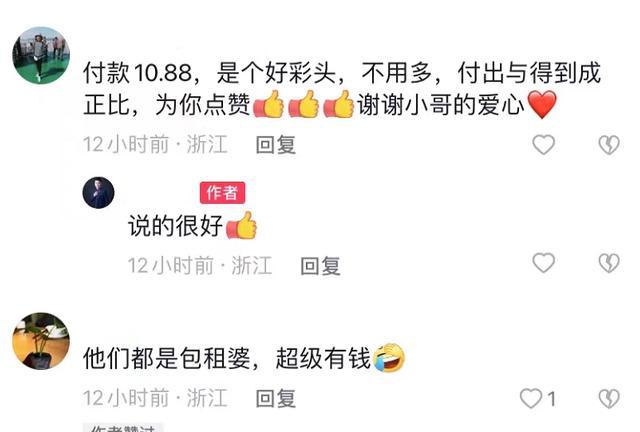Image resolution: width=640 pixels, height=432 pixels.
Task: Open the plant avatar of third commenter
Action: (41, 341)
